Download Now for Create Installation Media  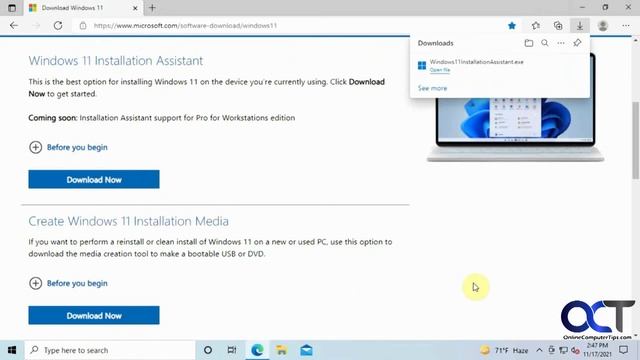coord(94,316)
